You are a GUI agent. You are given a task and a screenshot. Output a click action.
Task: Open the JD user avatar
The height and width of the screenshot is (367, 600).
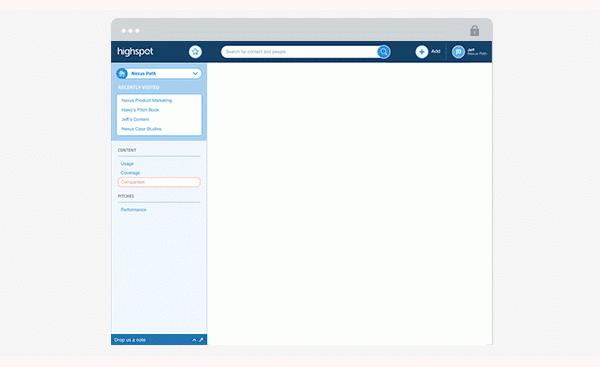tap(458, 52)
